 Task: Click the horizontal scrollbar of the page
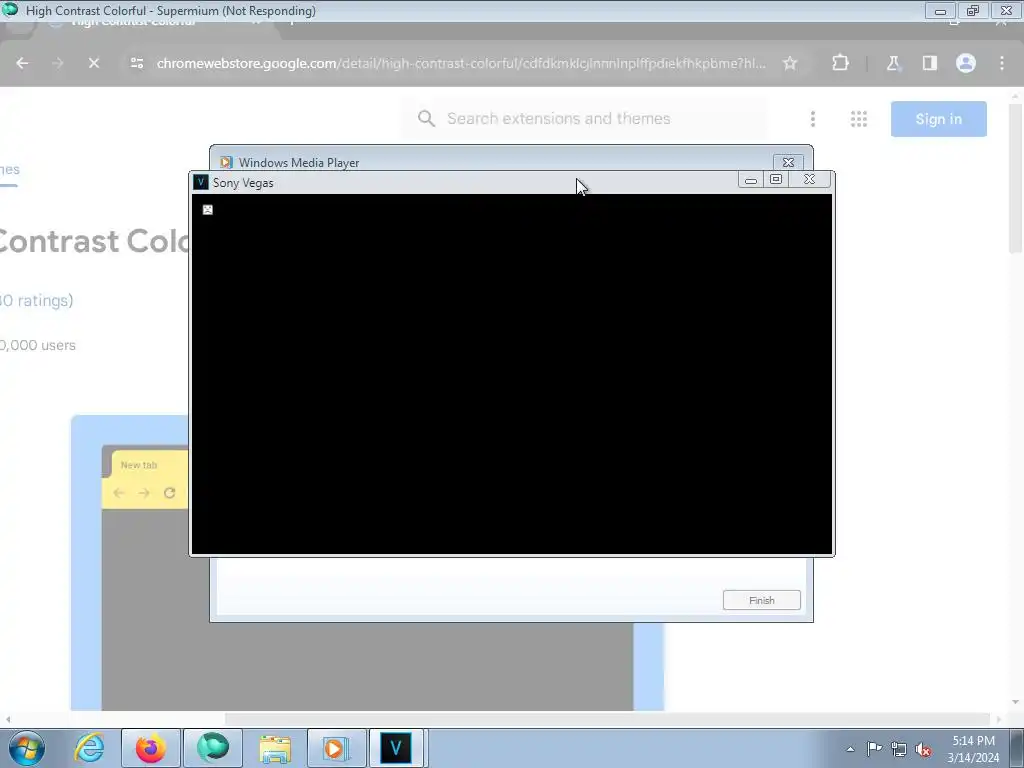coord(503,719)
